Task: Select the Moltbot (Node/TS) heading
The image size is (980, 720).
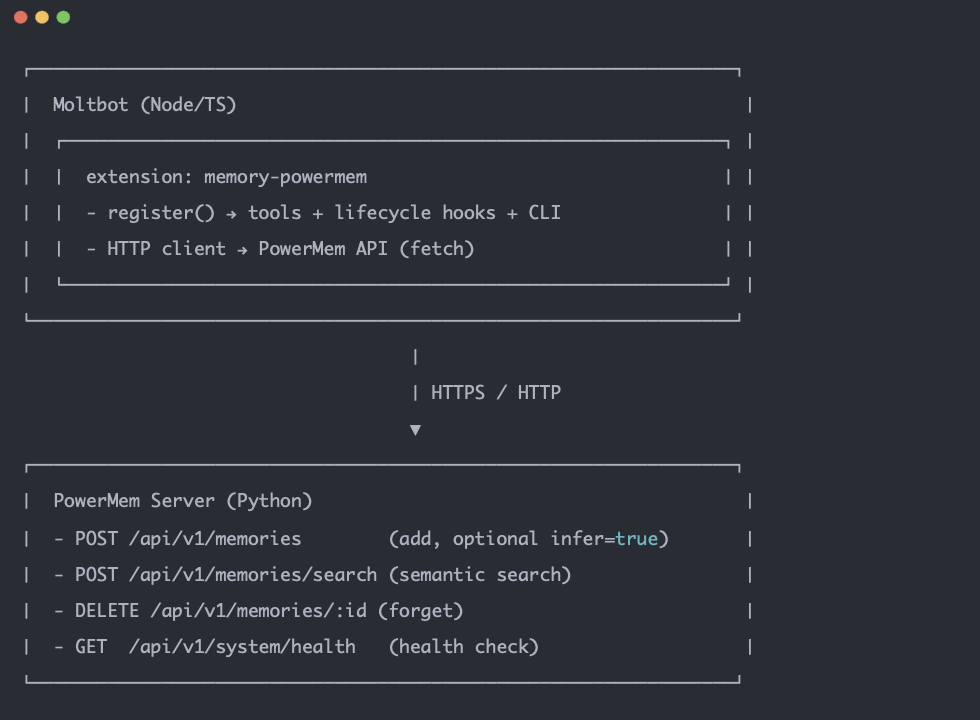Action: (145, 105)
